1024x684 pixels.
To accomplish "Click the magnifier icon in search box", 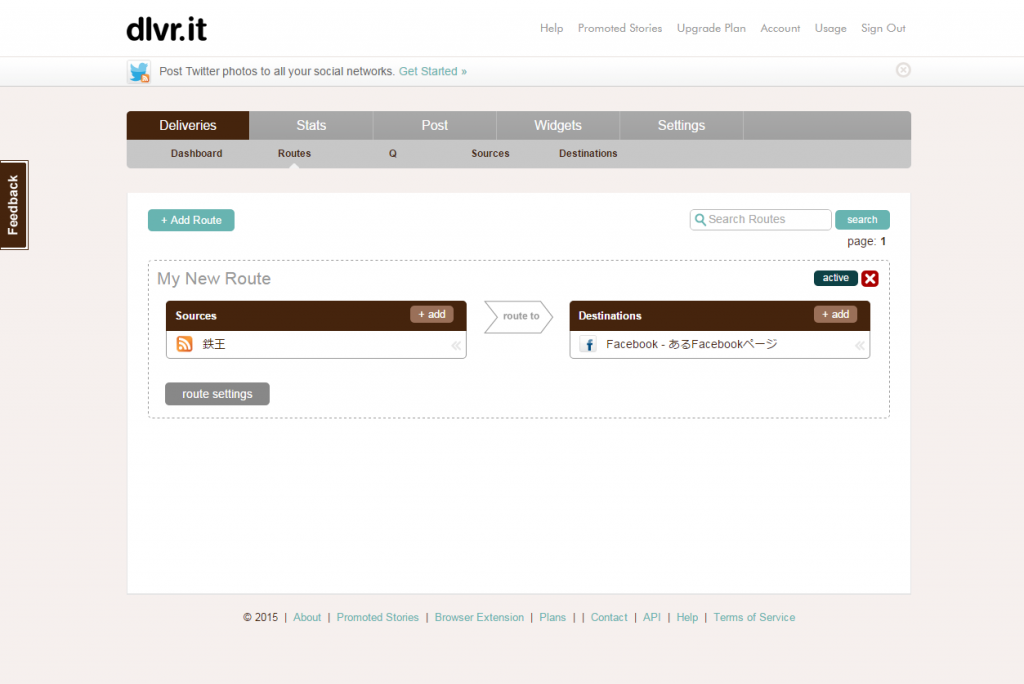I will click(700, 220).
